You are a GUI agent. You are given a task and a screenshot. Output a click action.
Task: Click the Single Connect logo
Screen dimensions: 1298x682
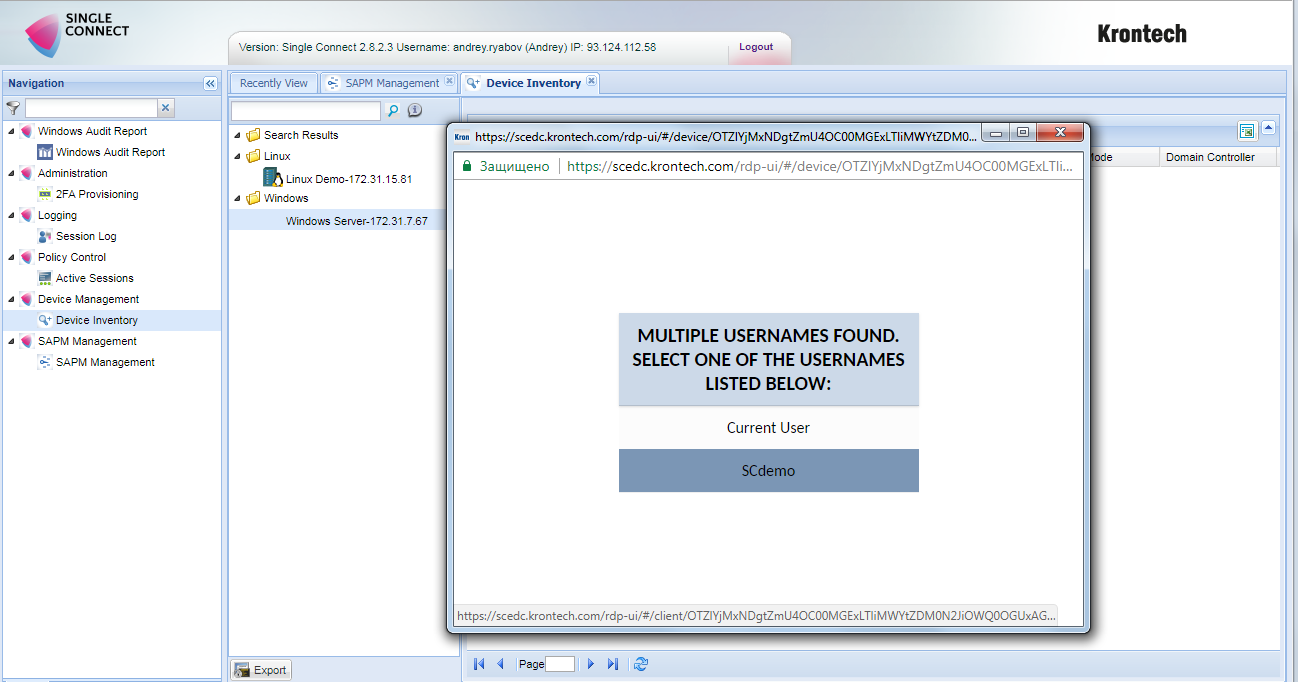[x=77, y=33]
